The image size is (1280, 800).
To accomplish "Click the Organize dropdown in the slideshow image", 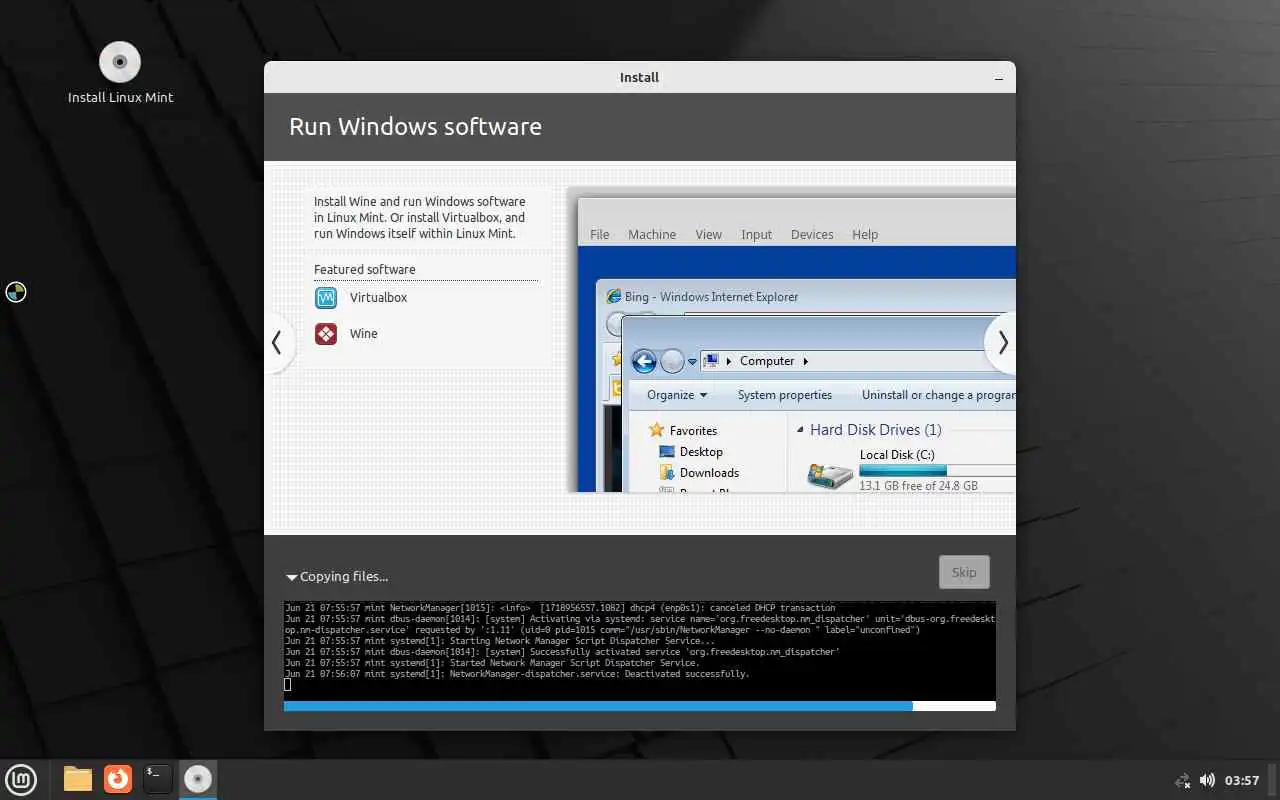I will tap(677, 395).
